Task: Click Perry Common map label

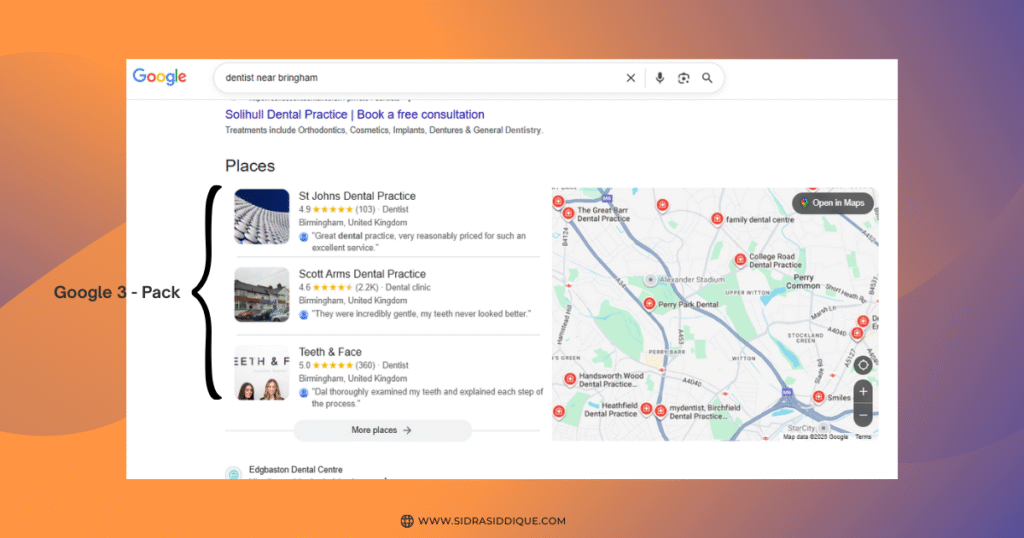Action: tap(803, 281)
